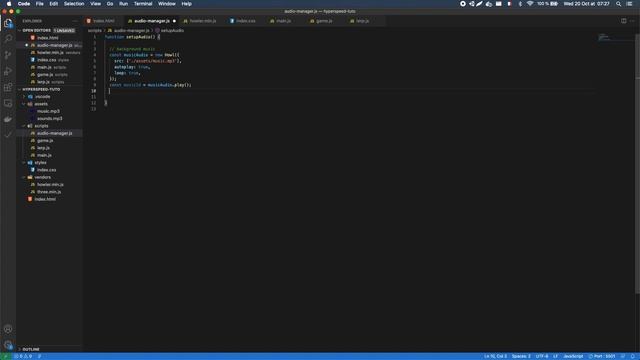
Task: Click the editor vertical scrollbar
Action: (637, 163)
